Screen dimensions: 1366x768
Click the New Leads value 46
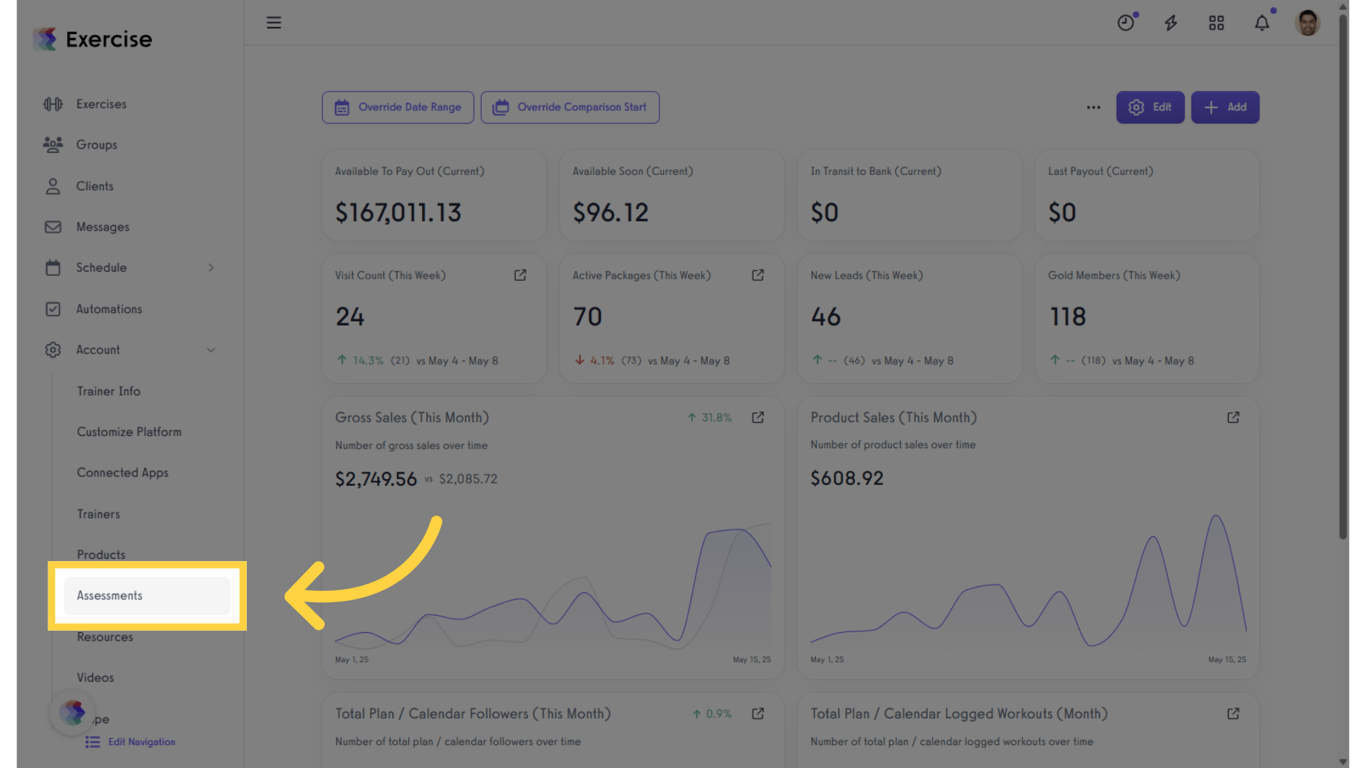pos(826,317)
